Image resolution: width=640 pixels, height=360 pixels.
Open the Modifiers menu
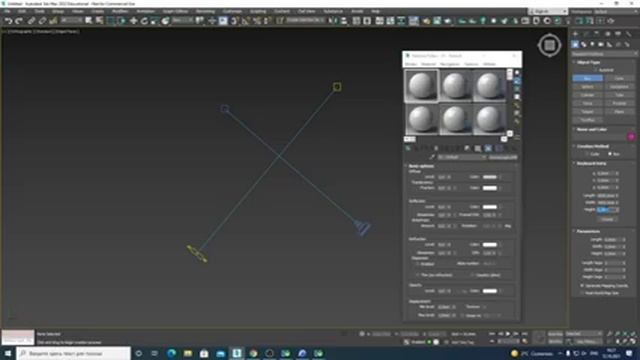pyautogui.click(x=120, y=11)
